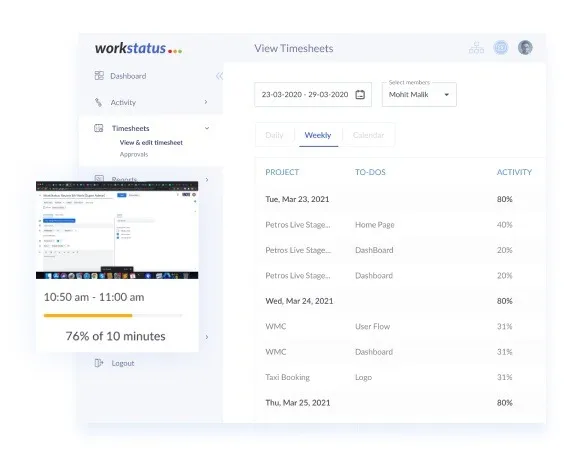
Task: Click the Logout icon
Action: pyautogui.click(x=99, y=363)
